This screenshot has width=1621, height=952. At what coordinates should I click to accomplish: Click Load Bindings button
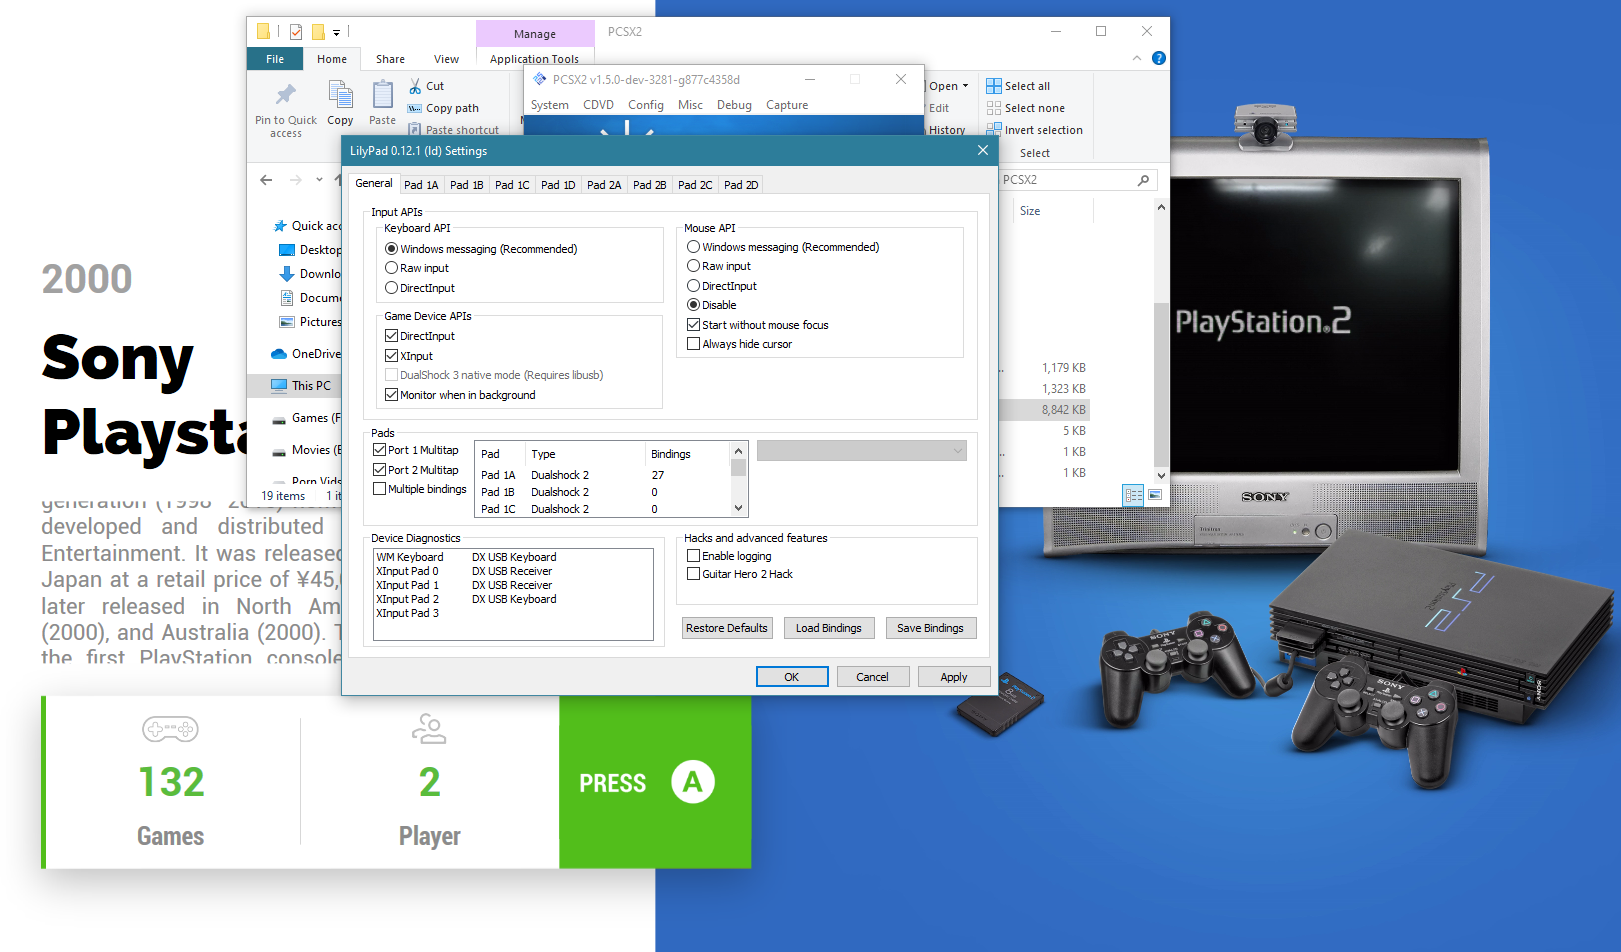click(x=828, y=628)
